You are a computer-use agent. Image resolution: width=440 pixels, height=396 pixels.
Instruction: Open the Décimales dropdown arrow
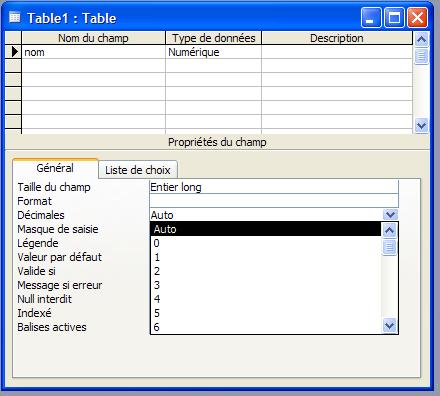click(x=390, y=215)
